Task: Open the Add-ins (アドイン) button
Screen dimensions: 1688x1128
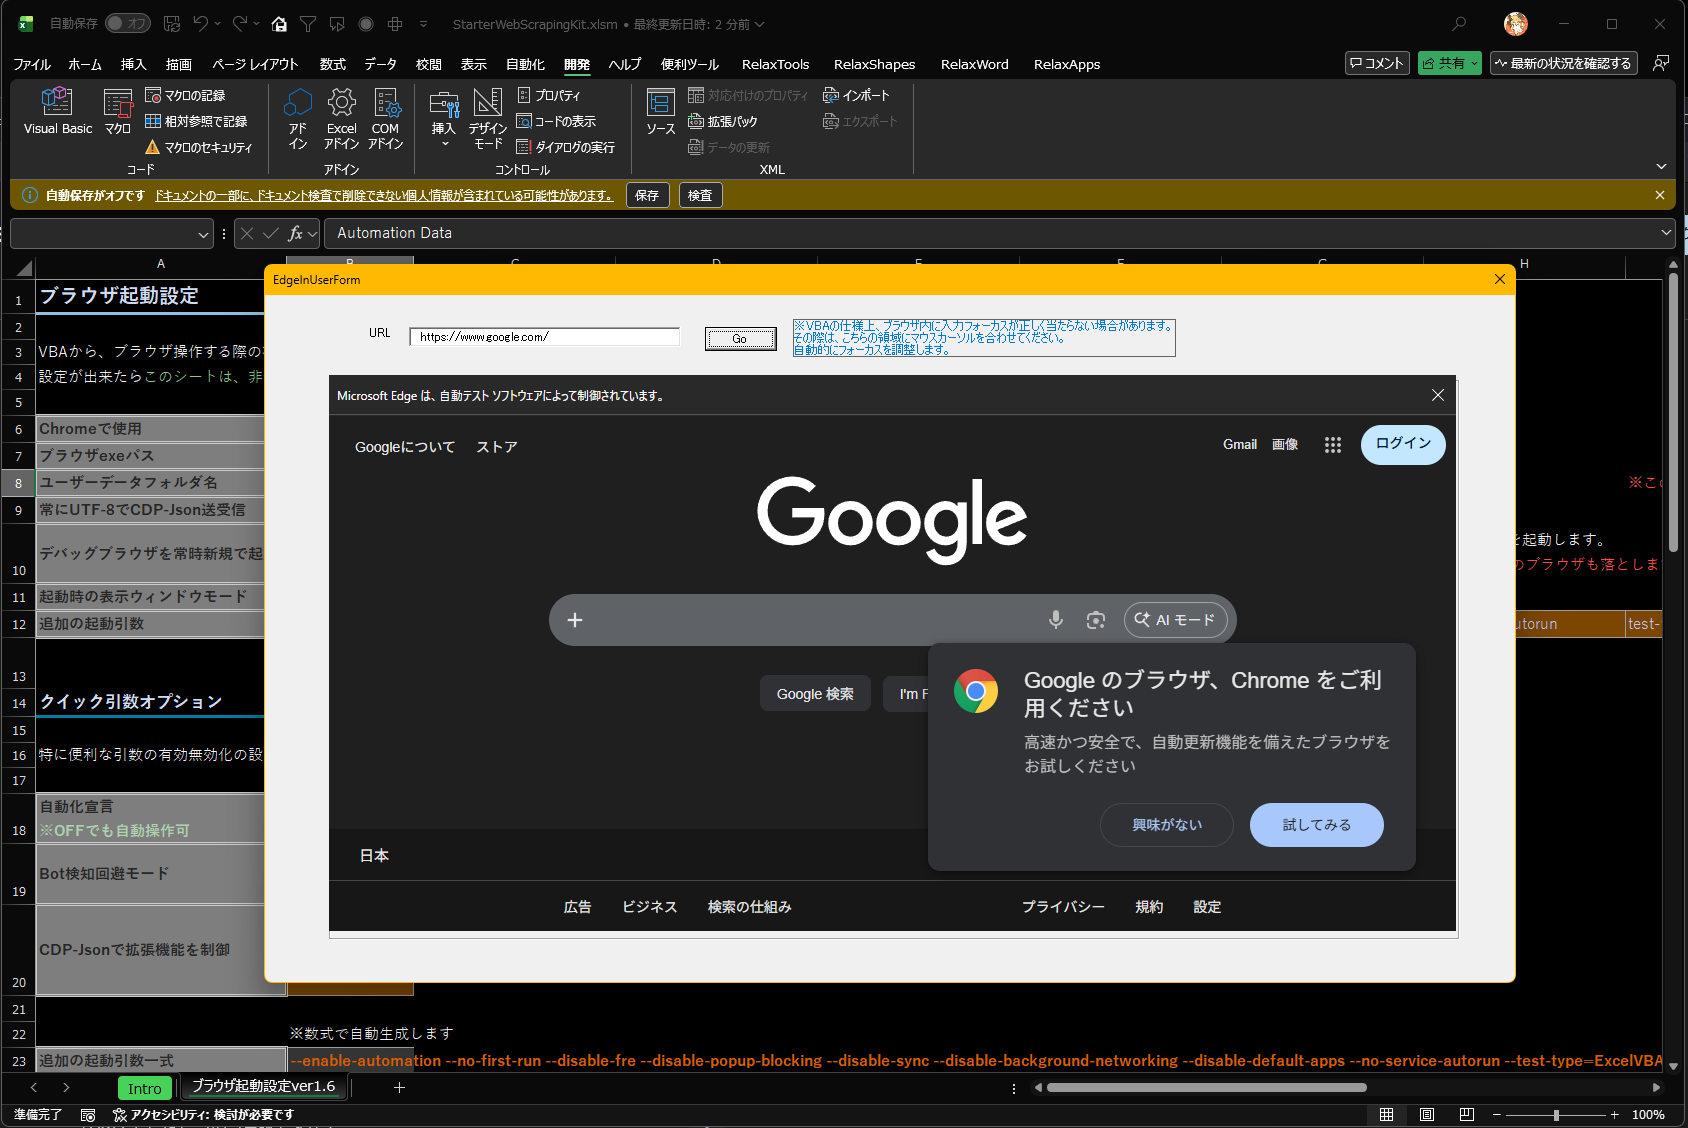Action: [x=298, y=118]
